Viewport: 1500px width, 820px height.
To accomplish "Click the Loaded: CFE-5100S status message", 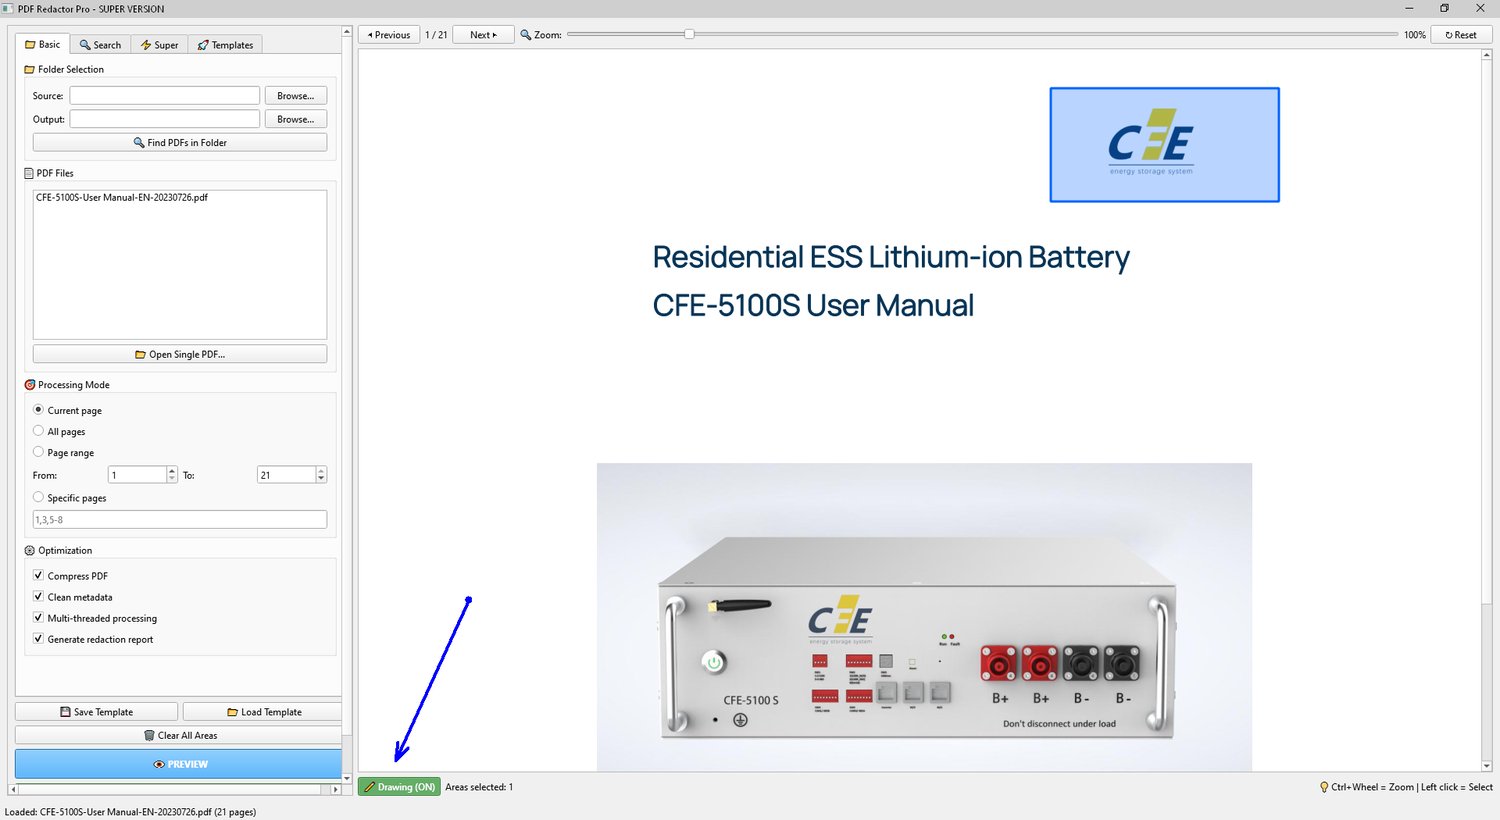I will click(x=131, y=812).
